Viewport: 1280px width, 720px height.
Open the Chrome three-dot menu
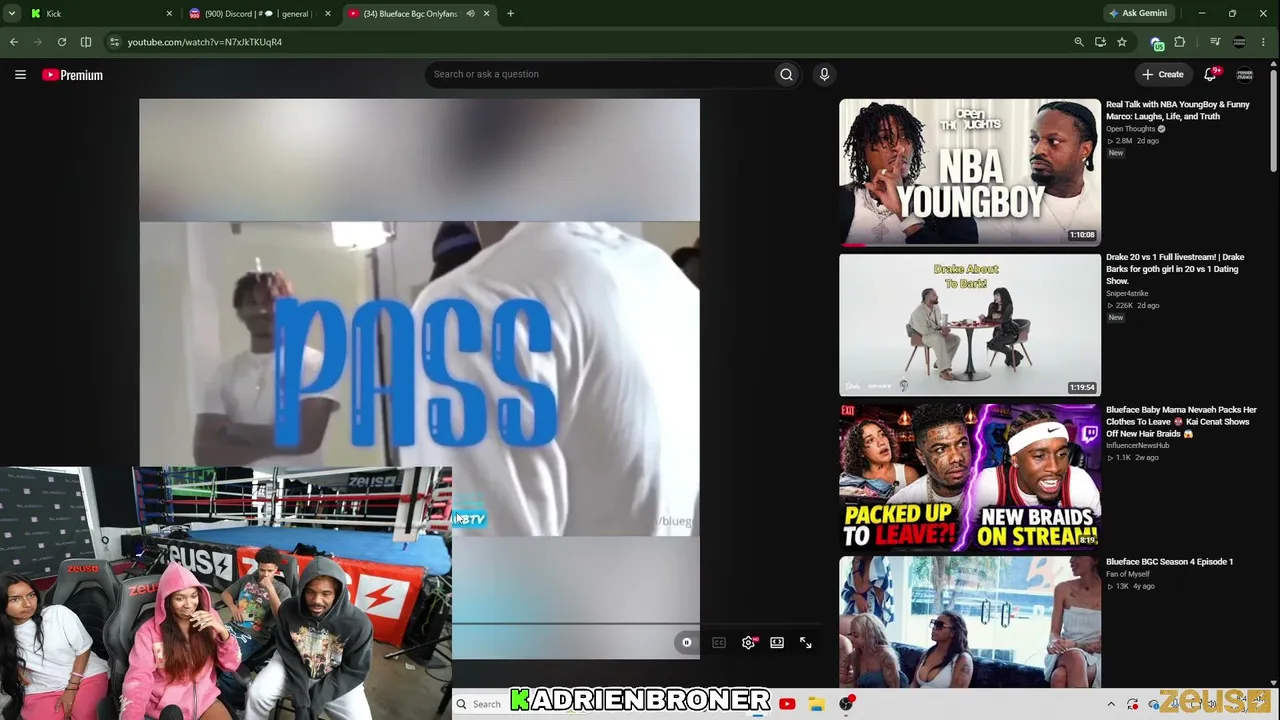click(1264, 42)
